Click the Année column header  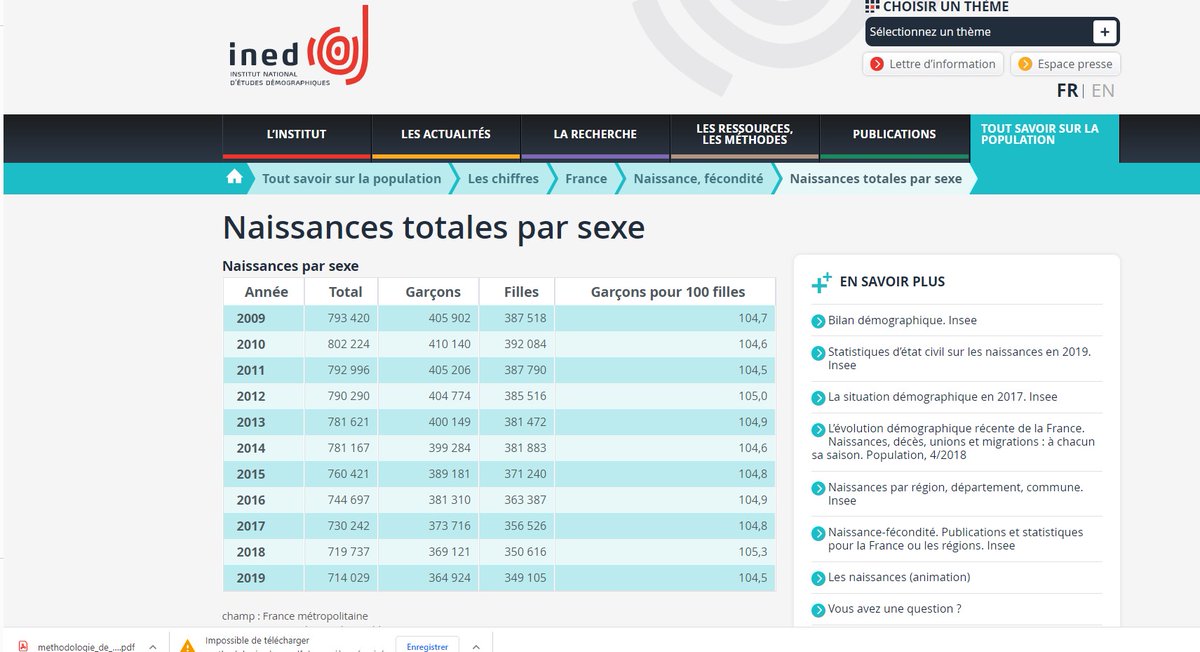click(266, 292)
